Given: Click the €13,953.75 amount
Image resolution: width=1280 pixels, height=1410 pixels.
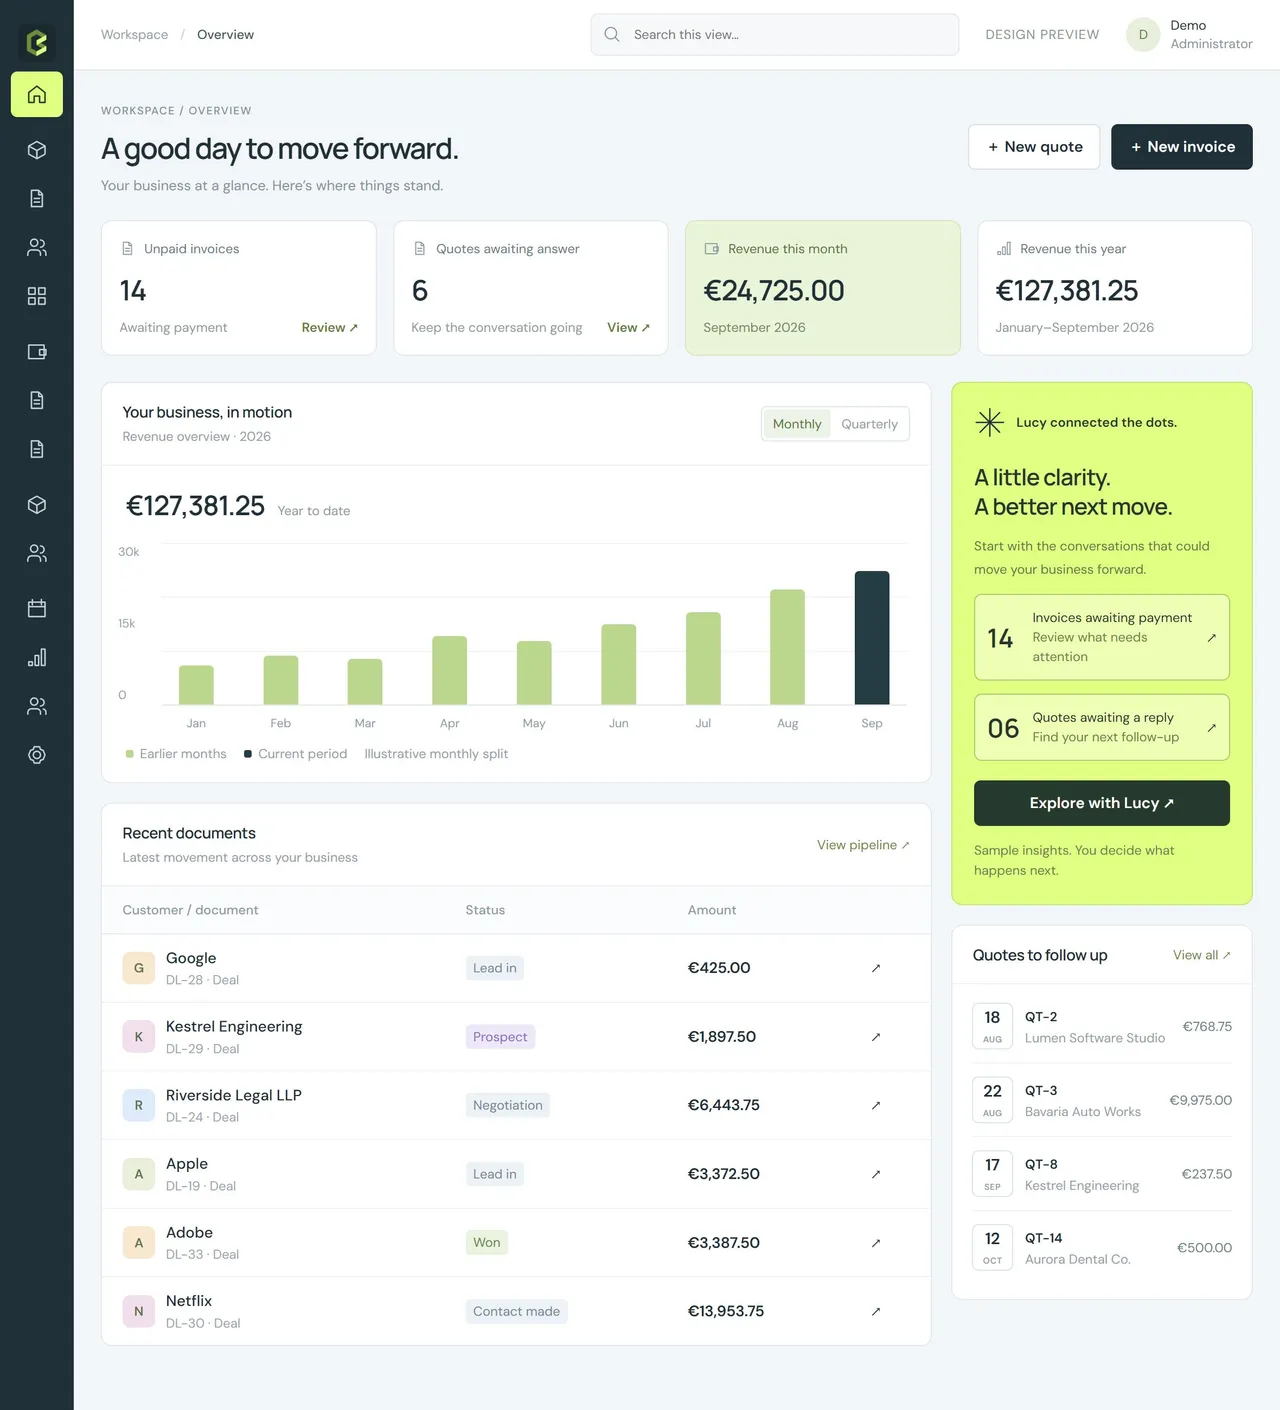Looking at the screenshot, I should 726,1311.
